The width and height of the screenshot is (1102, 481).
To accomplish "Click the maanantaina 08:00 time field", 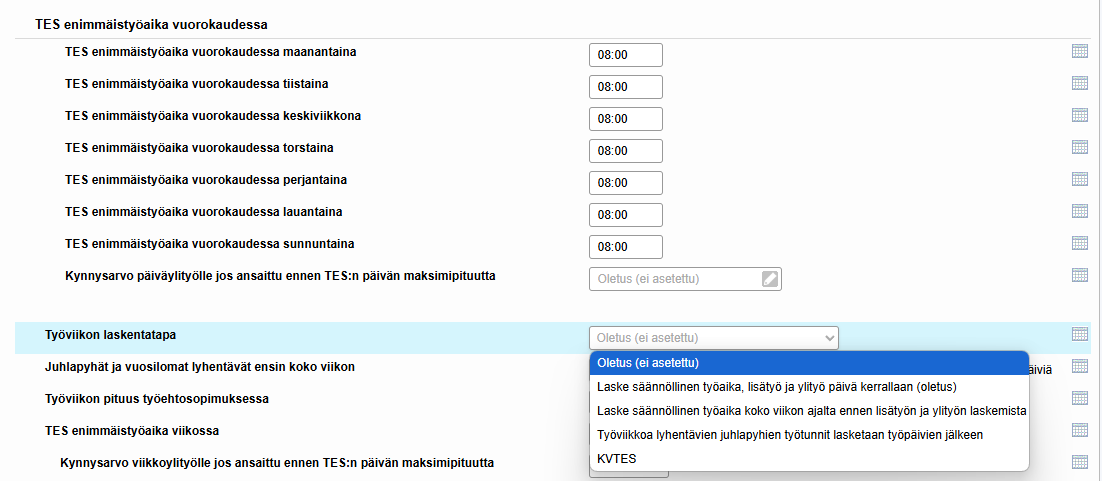I will [x=625, y=55].
